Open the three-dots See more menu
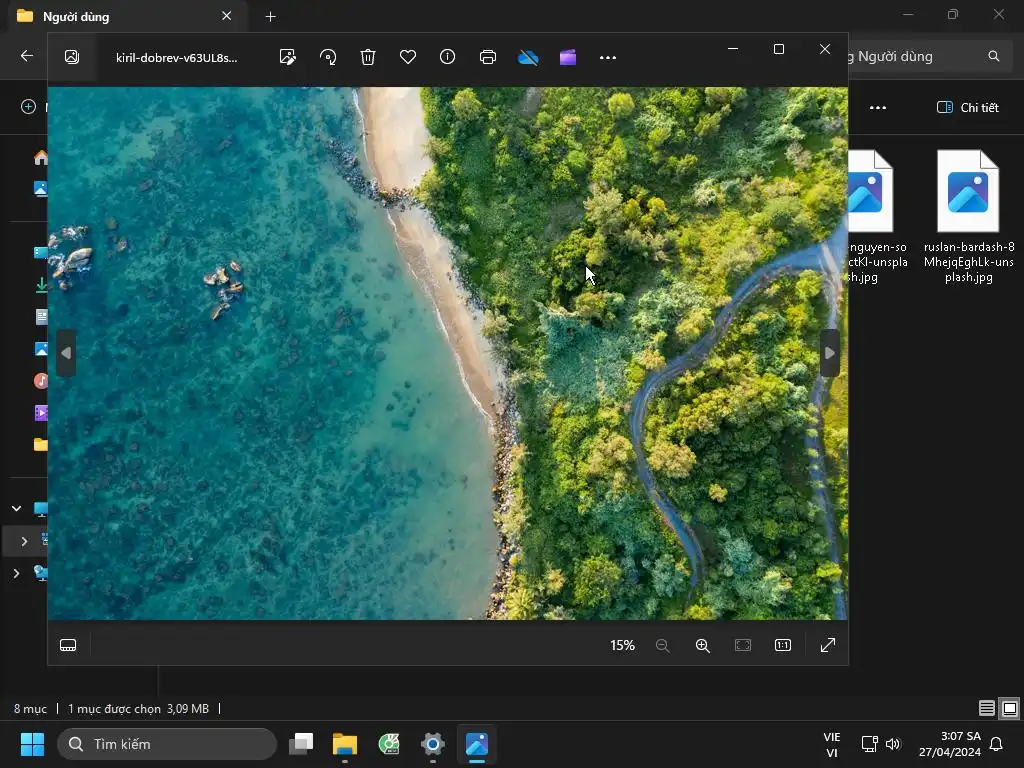This screenshot has height=768, width=1024. [x=608, y=57]
